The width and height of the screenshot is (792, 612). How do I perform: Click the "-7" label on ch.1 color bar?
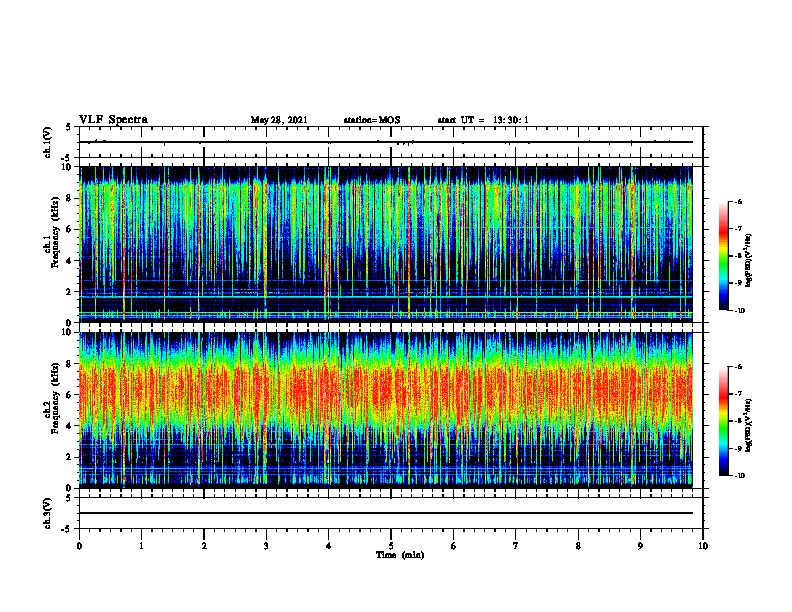coord(739,229)
